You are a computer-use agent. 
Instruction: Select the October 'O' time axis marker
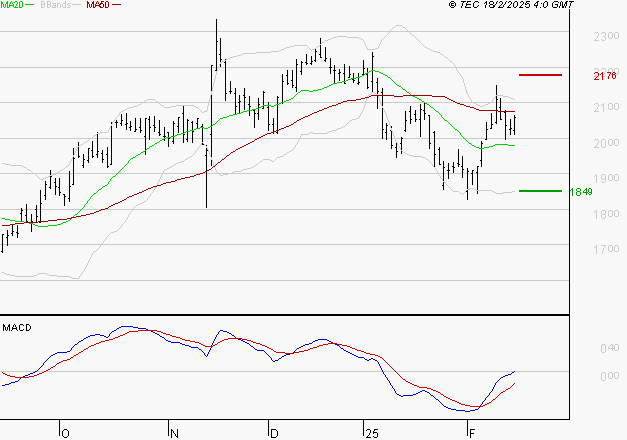pyautogui.click(x=66, y=433)
